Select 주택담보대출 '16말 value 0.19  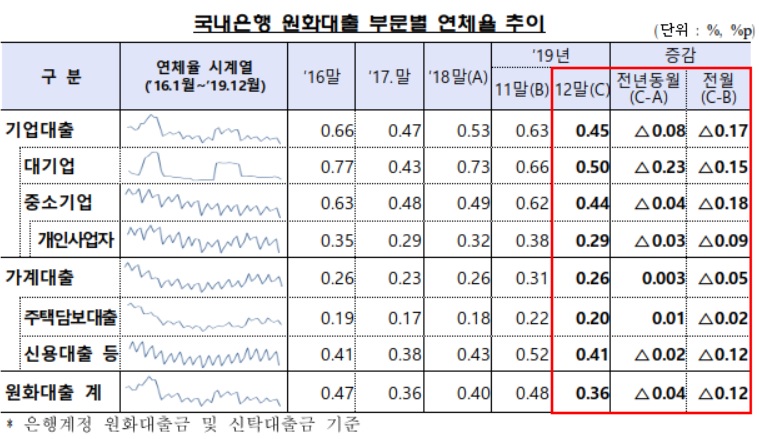tap(337, 318)
